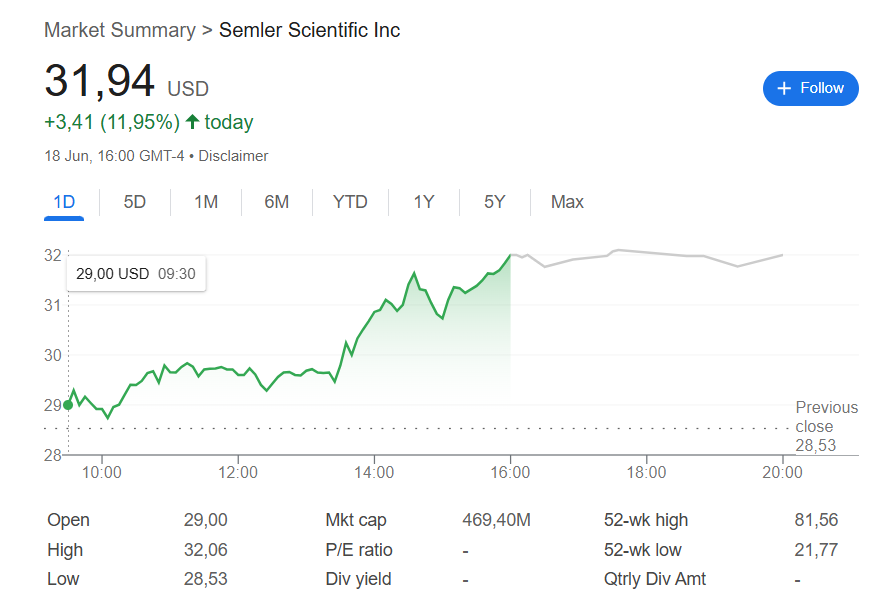Click the plus icon on Follow
Viewport: 894px width, 607px height.
pos(784,88)
